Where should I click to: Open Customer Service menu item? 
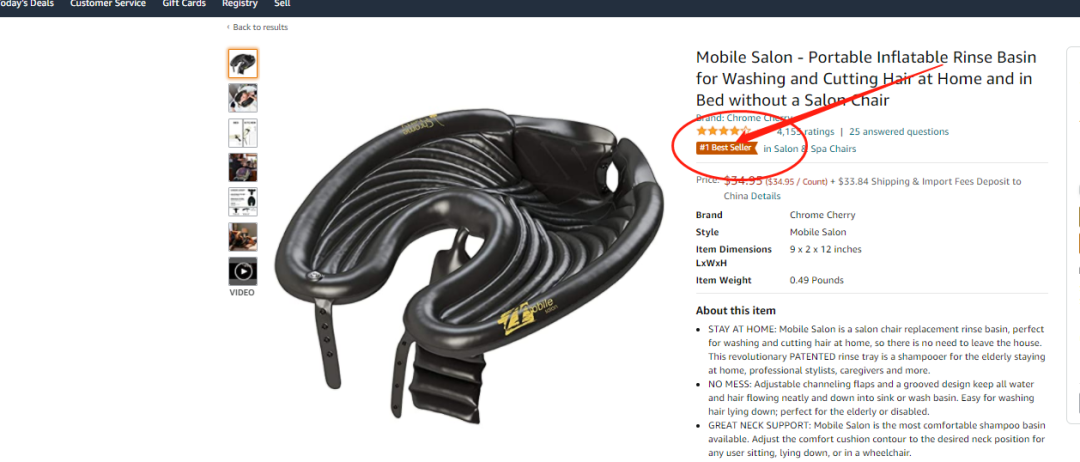tap(108, 3)
